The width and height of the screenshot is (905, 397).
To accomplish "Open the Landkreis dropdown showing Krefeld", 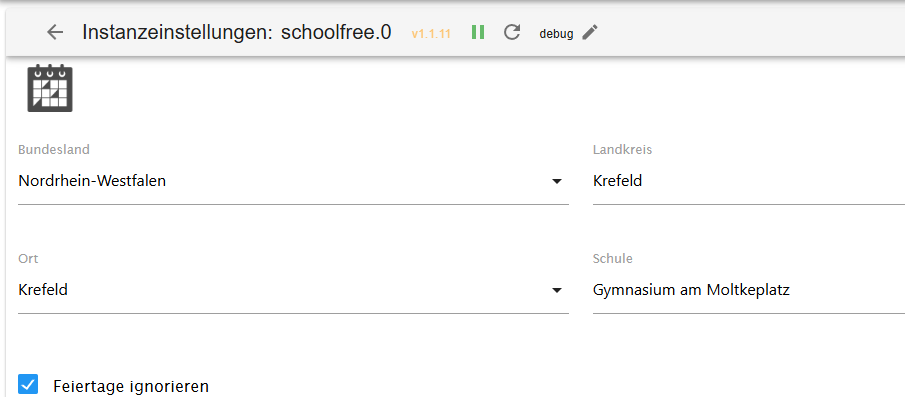I will (x=749, y=181).
